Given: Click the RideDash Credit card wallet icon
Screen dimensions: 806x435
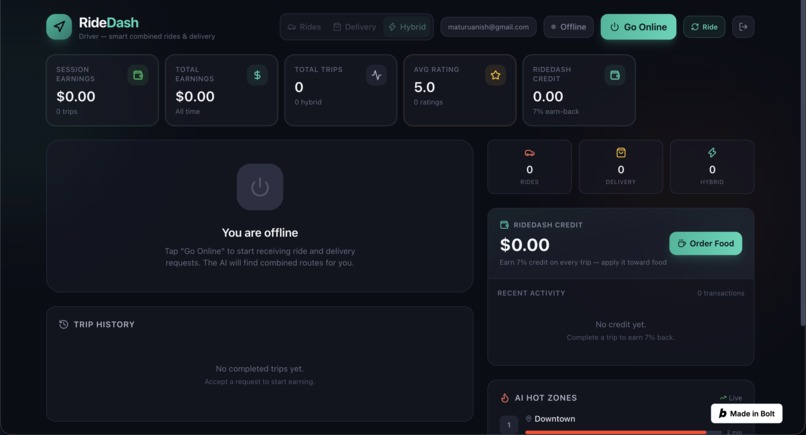Looking at the screenshot, I should (x=615, y=75).
